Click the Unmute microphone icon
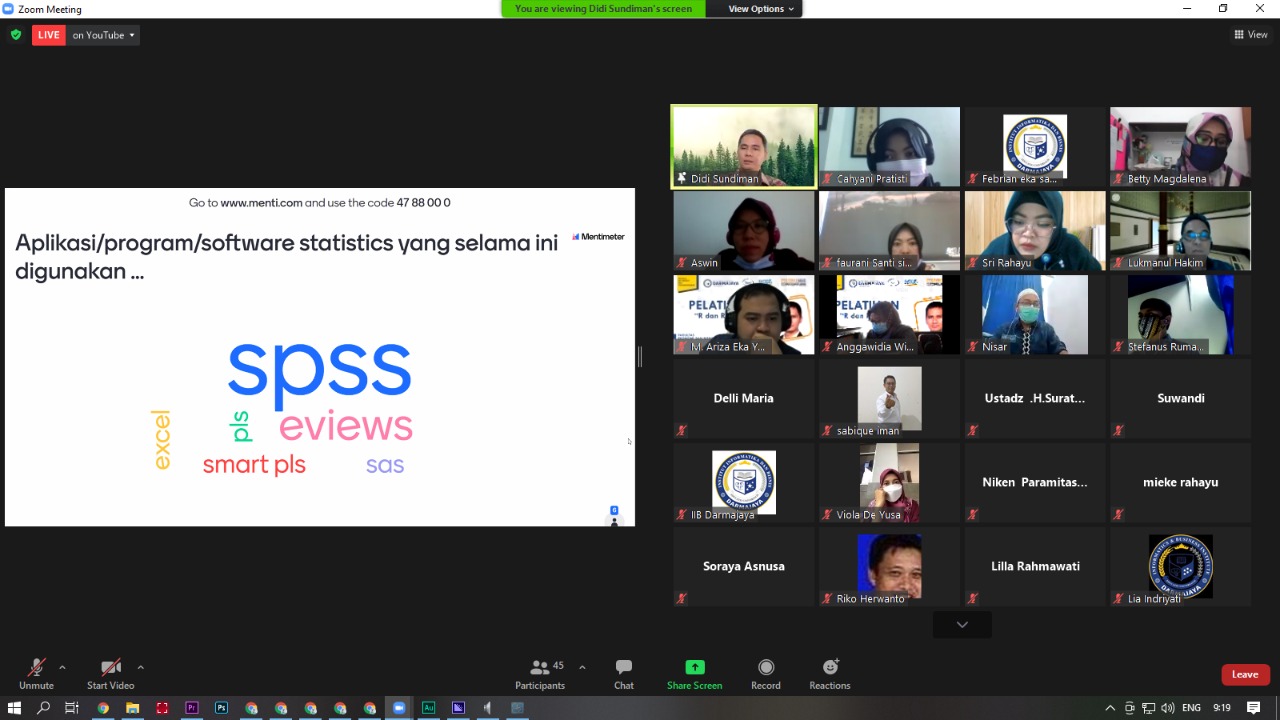The width and height of the screenshot is (1280, 720). coord(36,668)
